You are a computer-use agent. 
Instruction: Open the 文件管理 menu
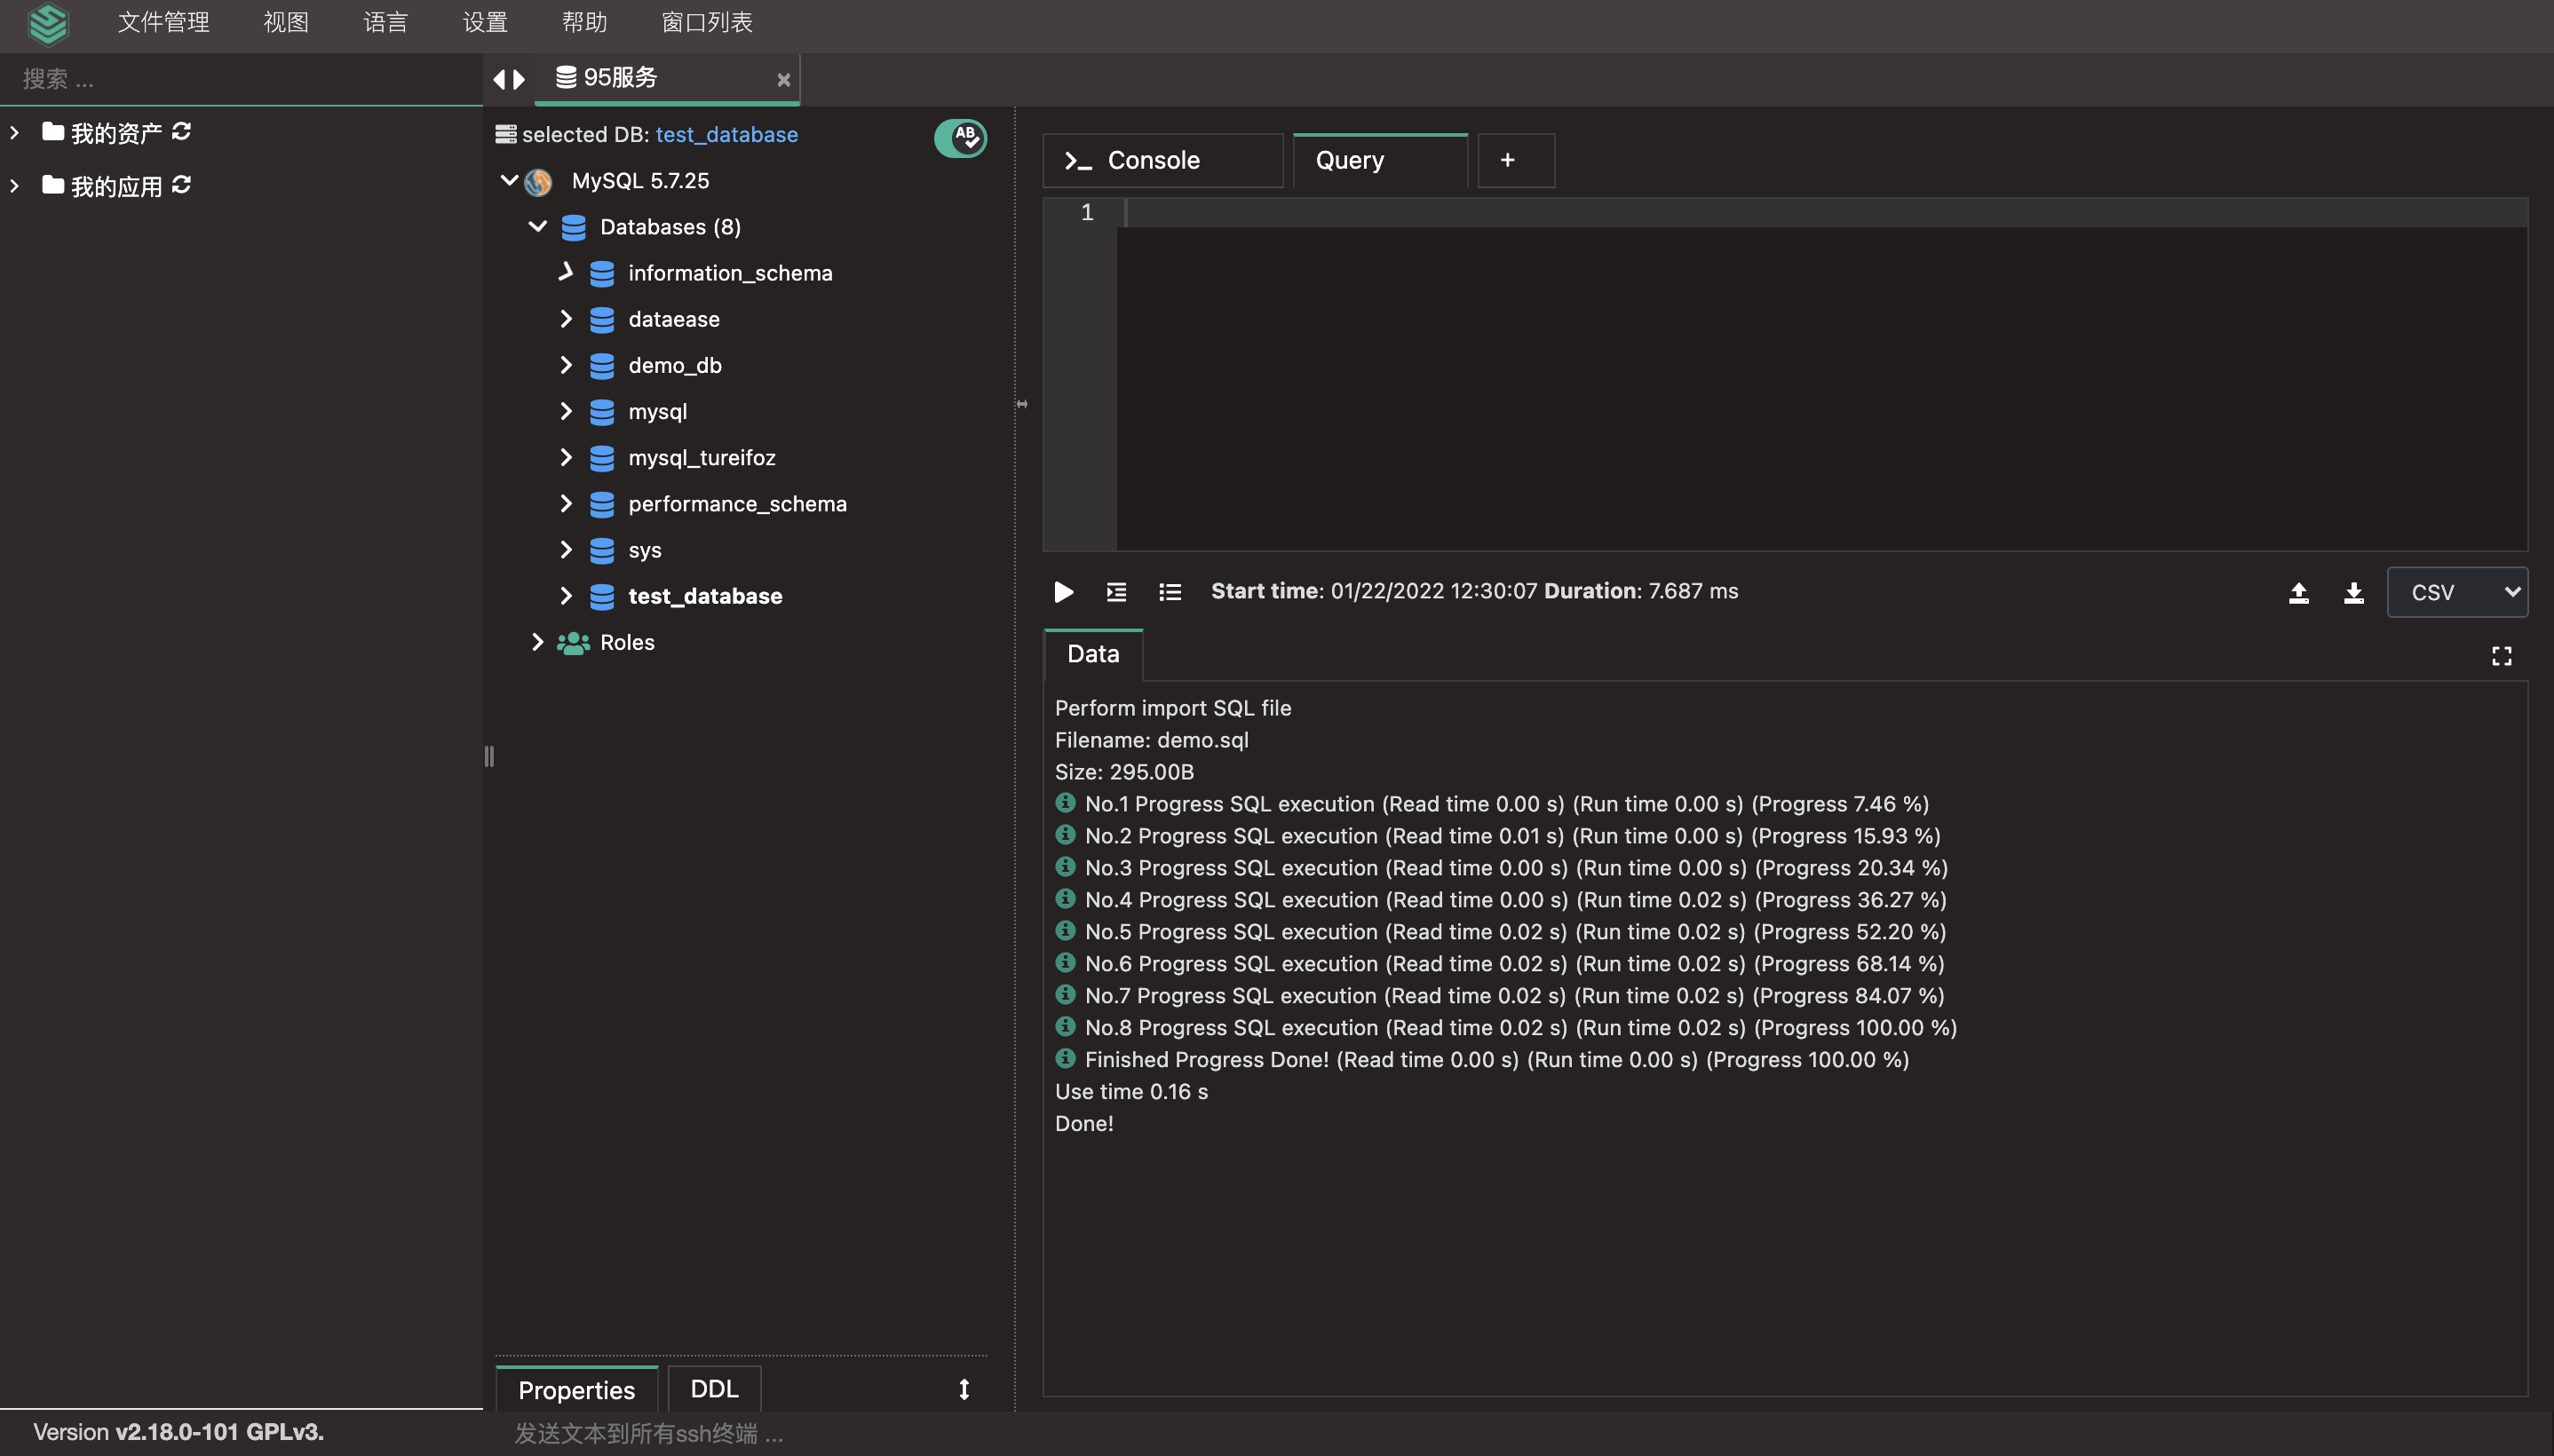pos(163,22)
